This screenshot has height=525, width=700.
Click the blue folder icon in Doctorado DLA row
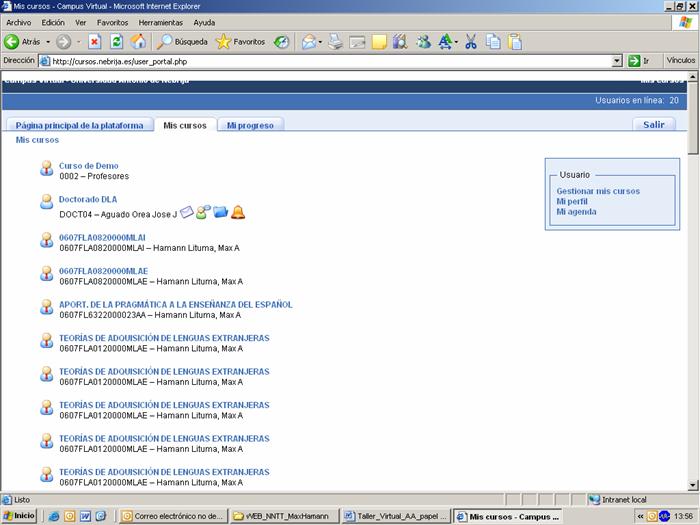221,212
